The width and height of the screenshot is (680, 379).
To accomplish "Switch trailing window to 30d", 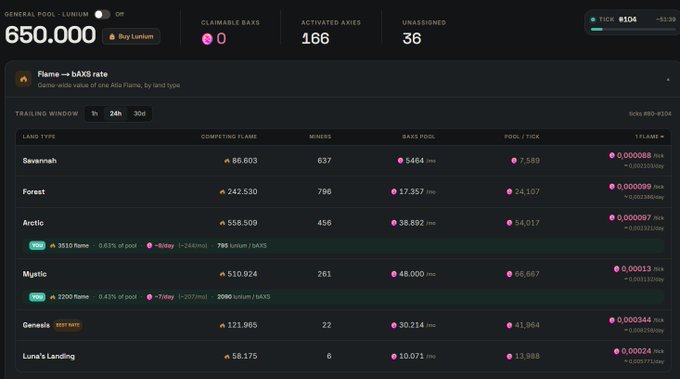I will click(139, 114).
